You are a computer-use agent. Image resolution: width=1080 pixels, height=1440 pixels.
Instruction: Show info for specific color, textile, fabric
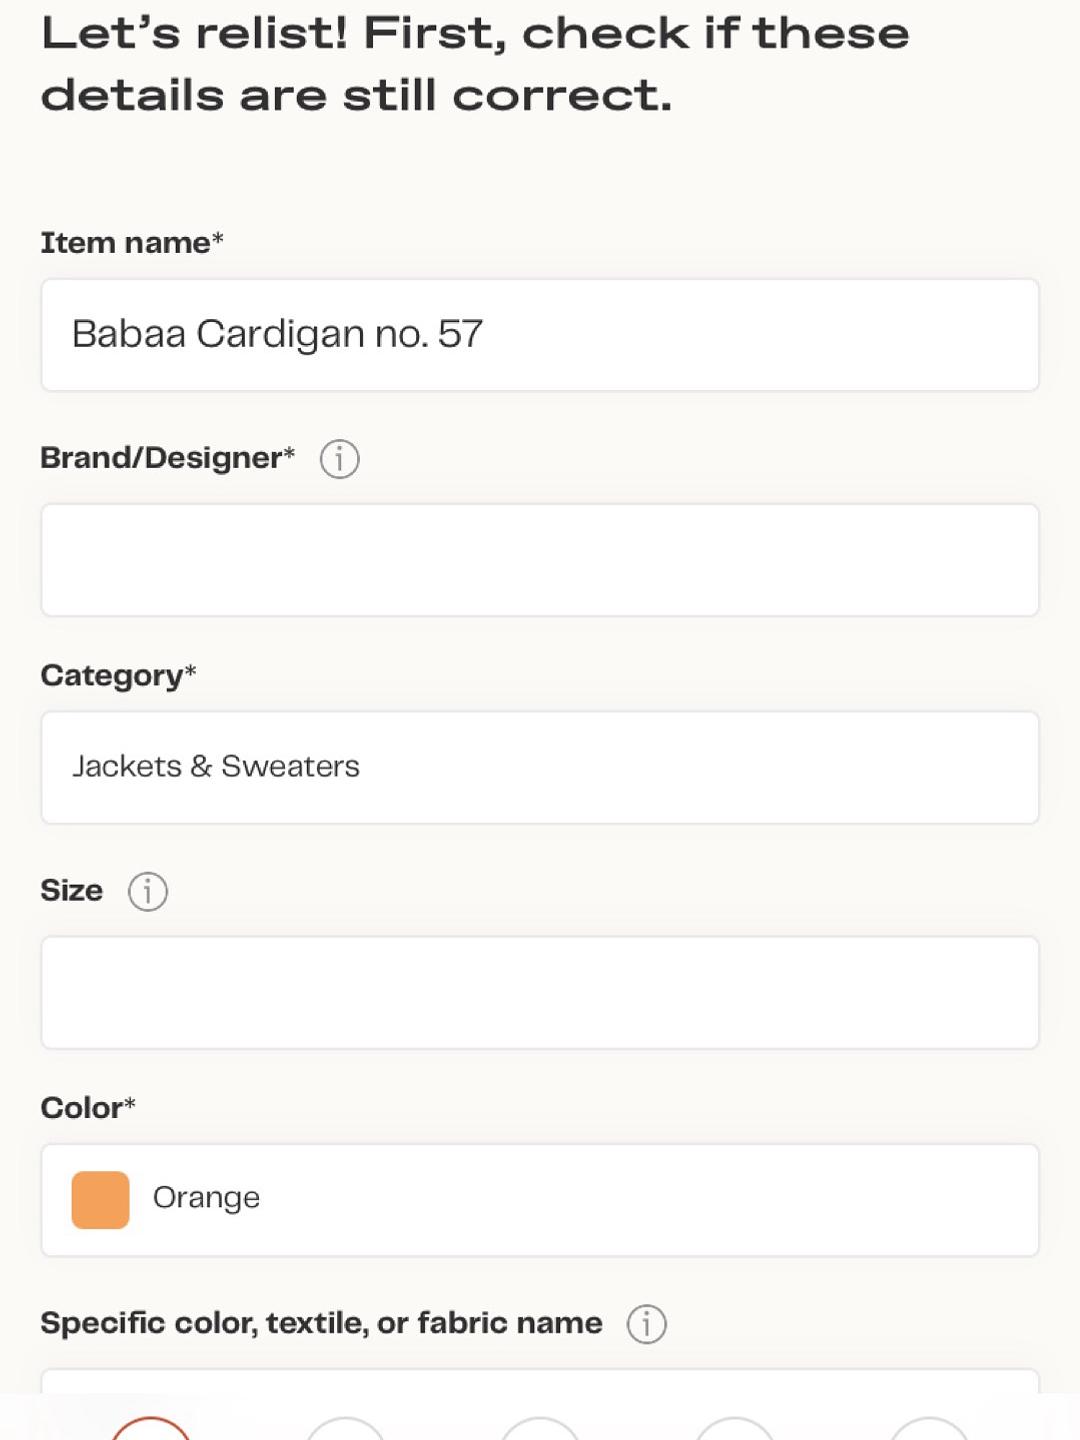[x=646, y=1324]
